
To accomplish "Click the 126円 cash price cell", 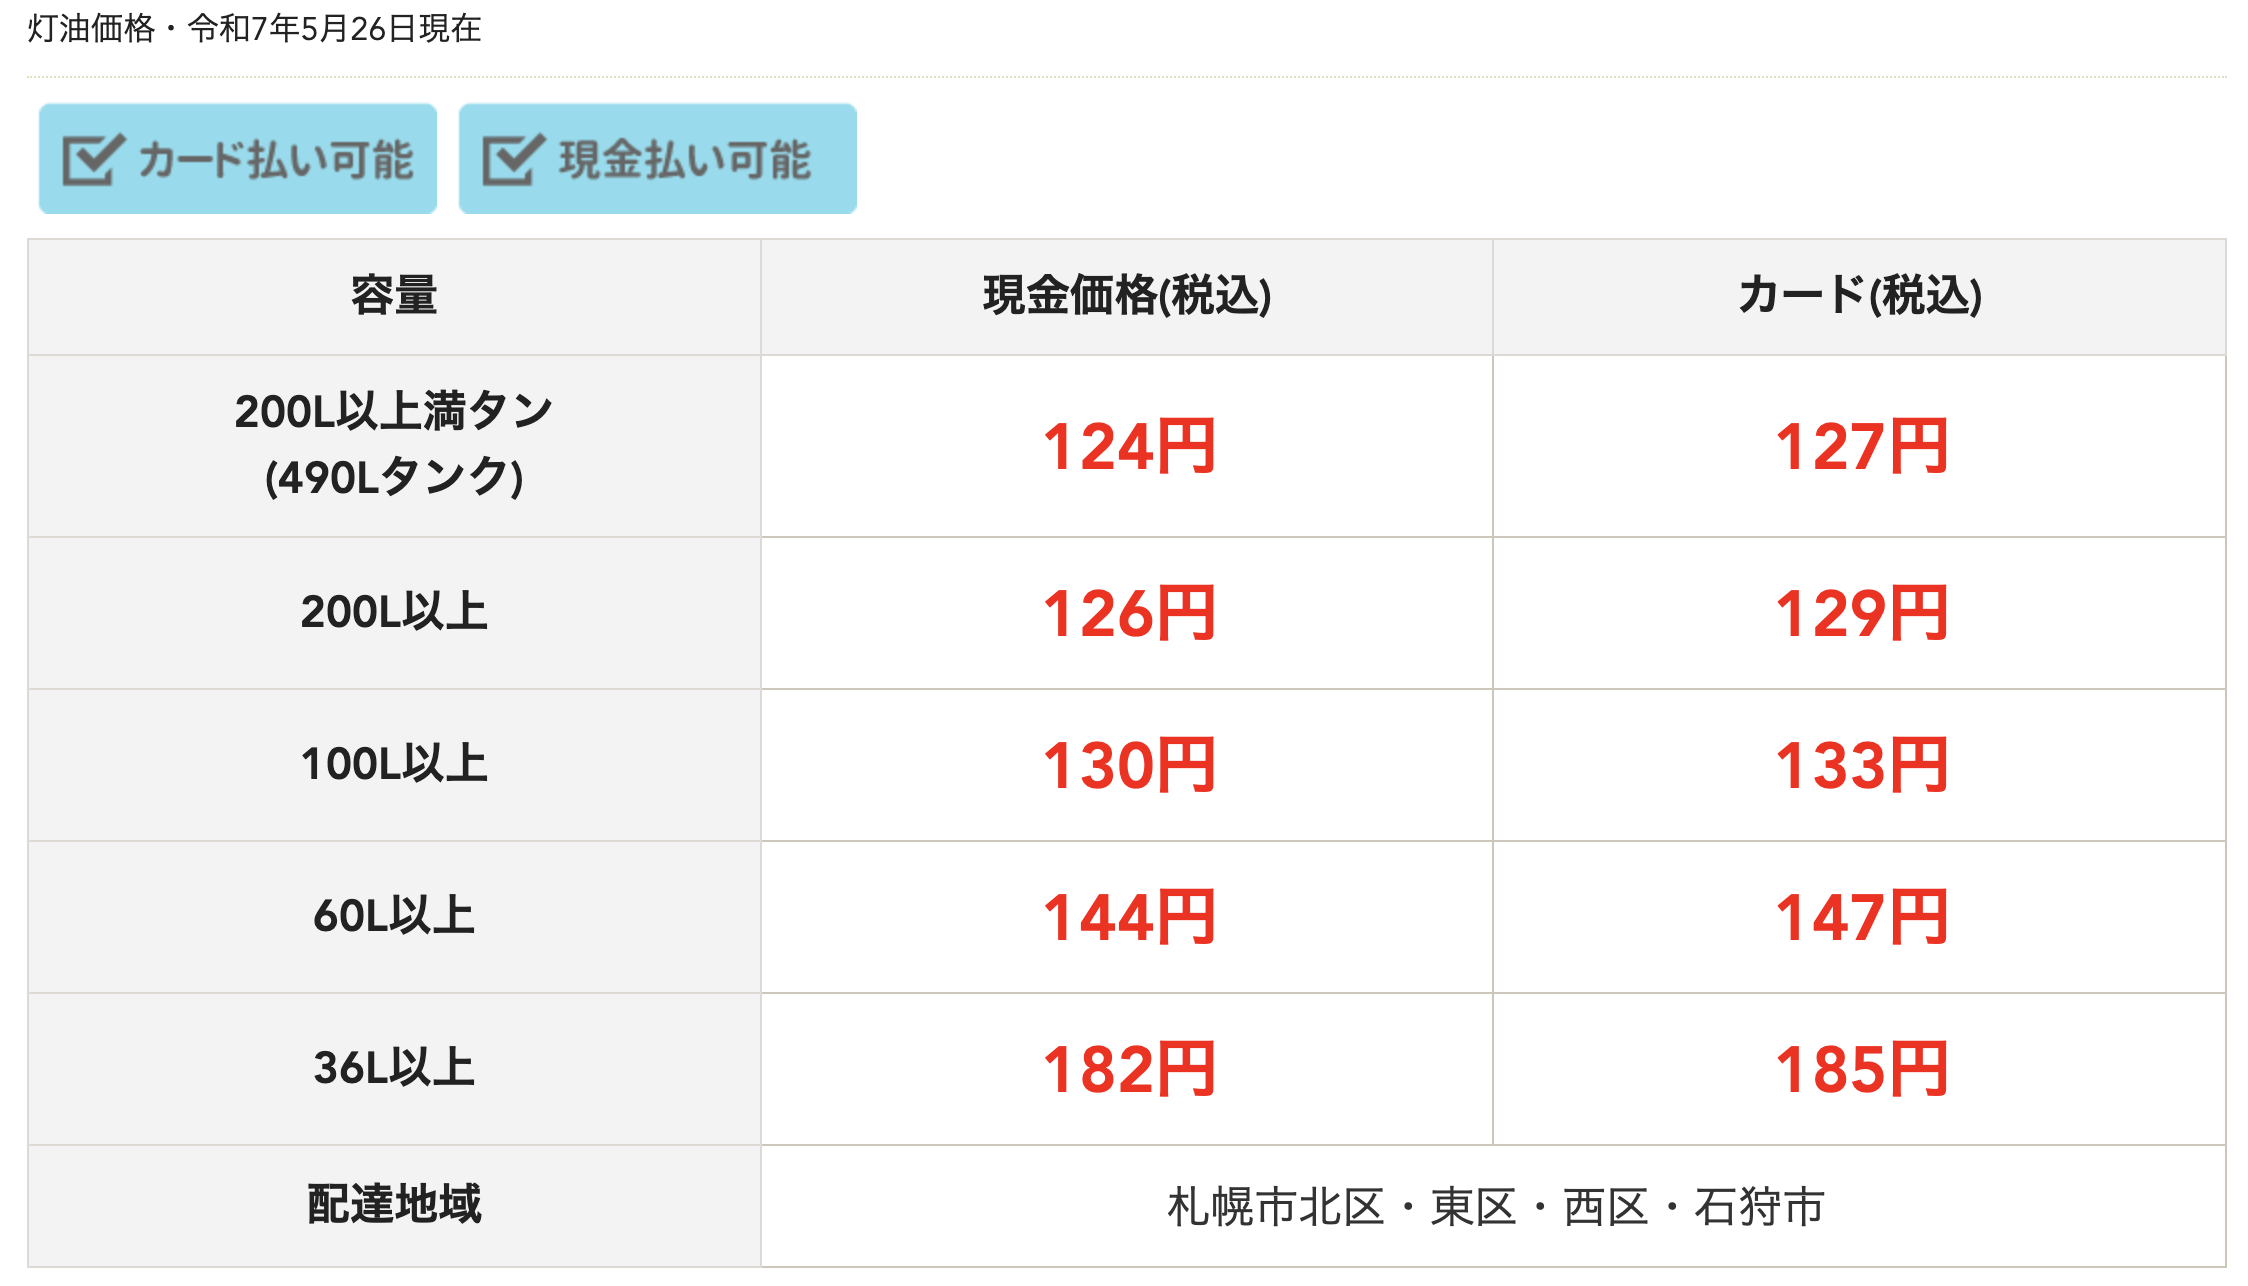I will [1127, 613].
